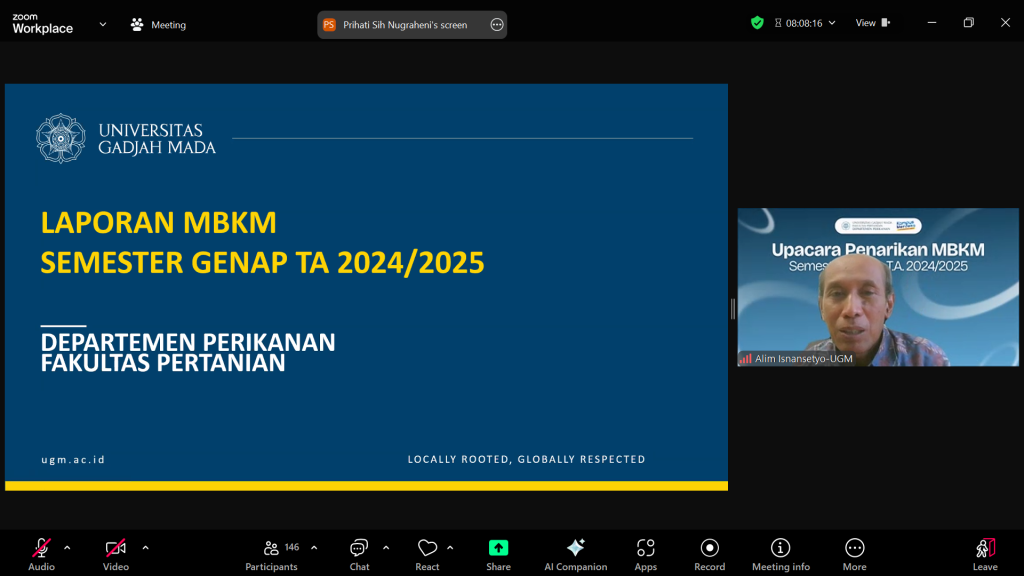Click the participant count 146
This screenshot has height=576, width=1024.
[x=292, y=547]
